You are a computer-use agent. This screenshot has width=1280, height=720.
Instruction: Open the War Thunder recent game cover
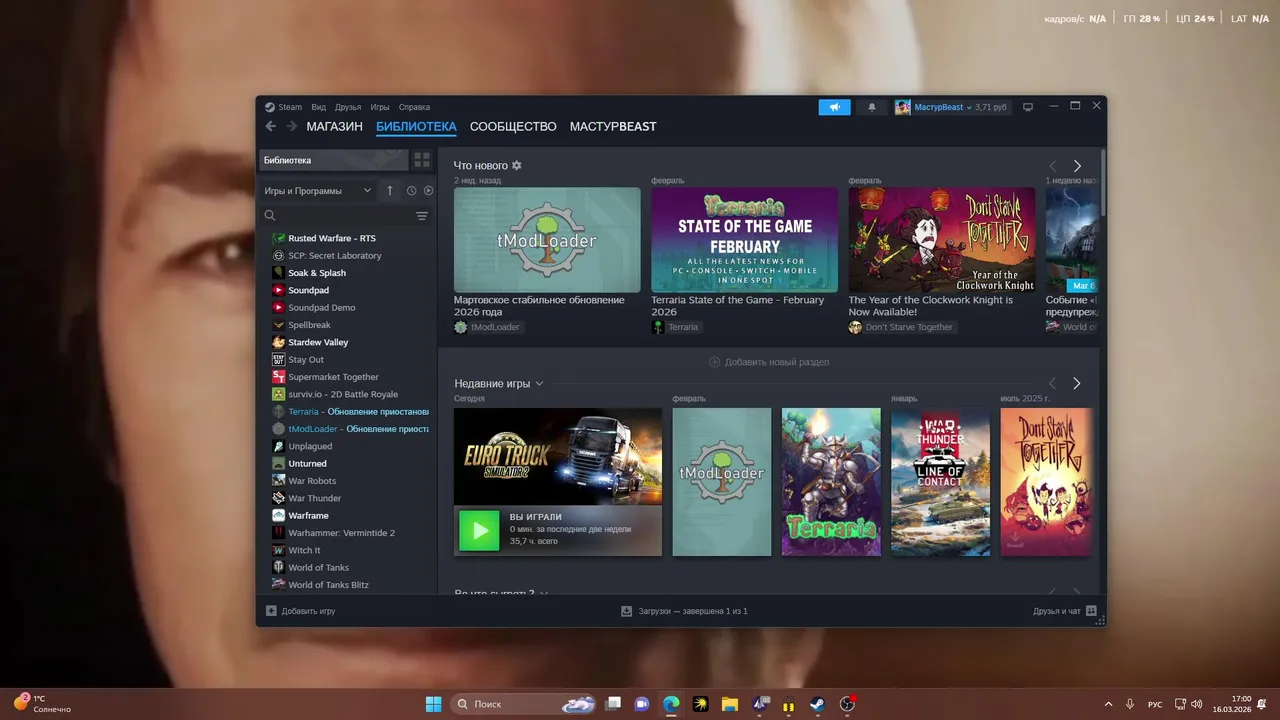click(x=940, y=481)
